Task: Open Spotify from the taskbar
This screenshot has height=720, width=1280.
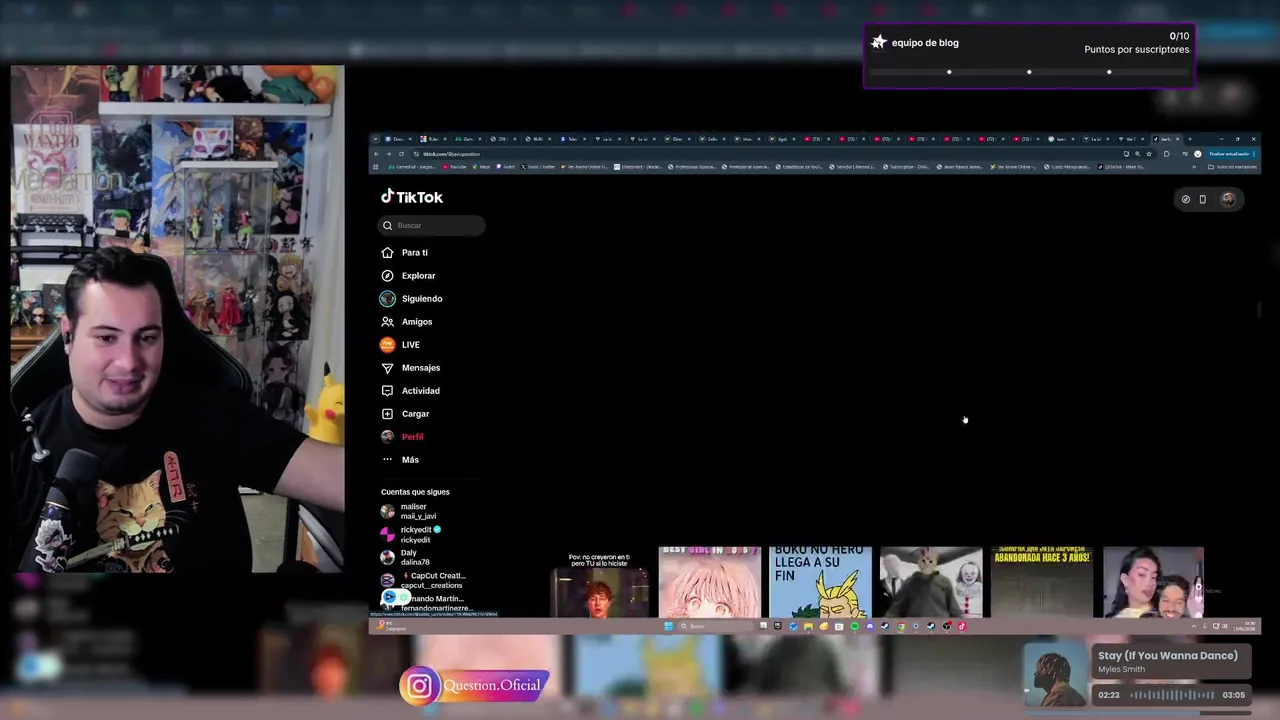Action: [854, 626]
